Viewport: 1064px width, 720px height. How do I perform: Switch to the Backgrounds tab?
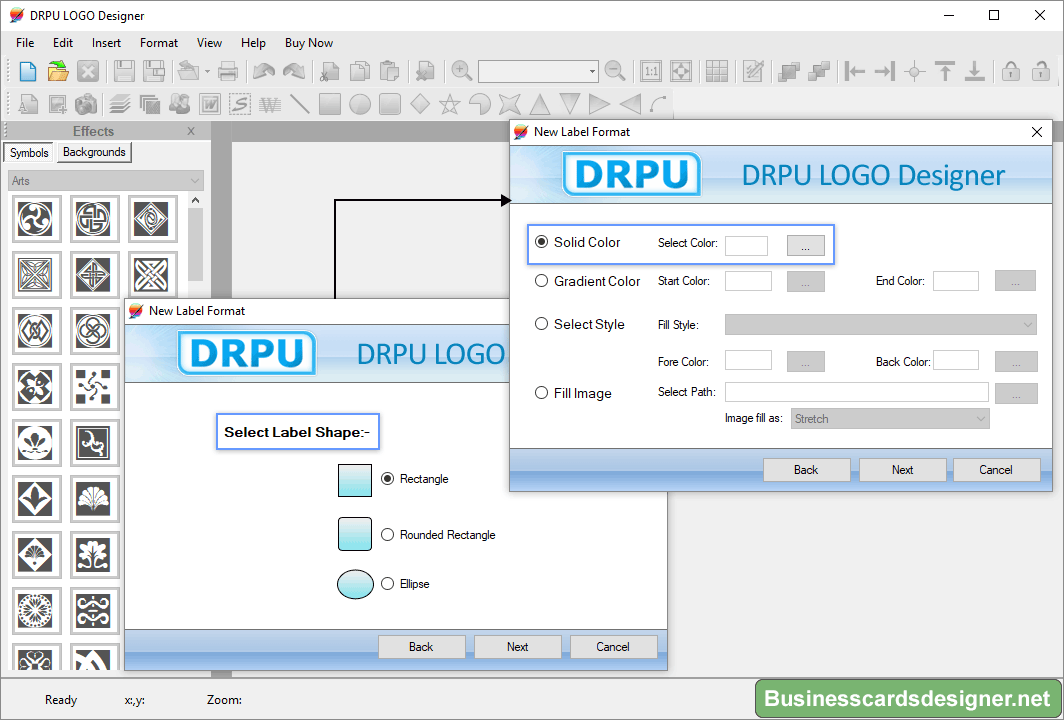click(x=94, y=152)
